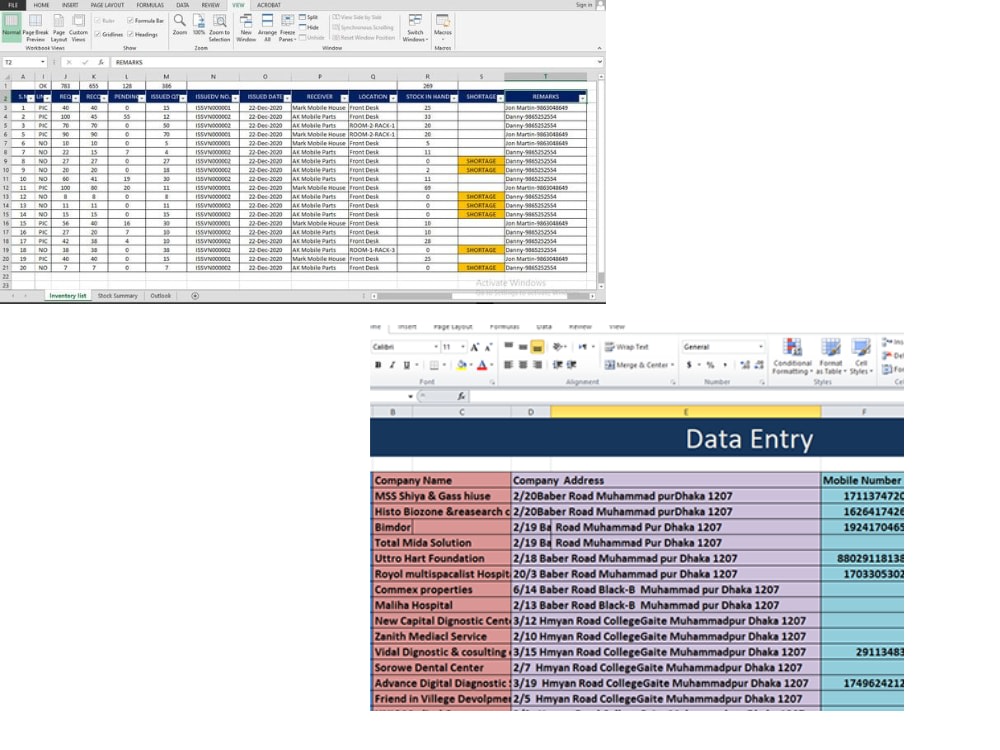Click Bottom Align icon in lower window
The image size is (1000, 750).
tap(537, 347)
